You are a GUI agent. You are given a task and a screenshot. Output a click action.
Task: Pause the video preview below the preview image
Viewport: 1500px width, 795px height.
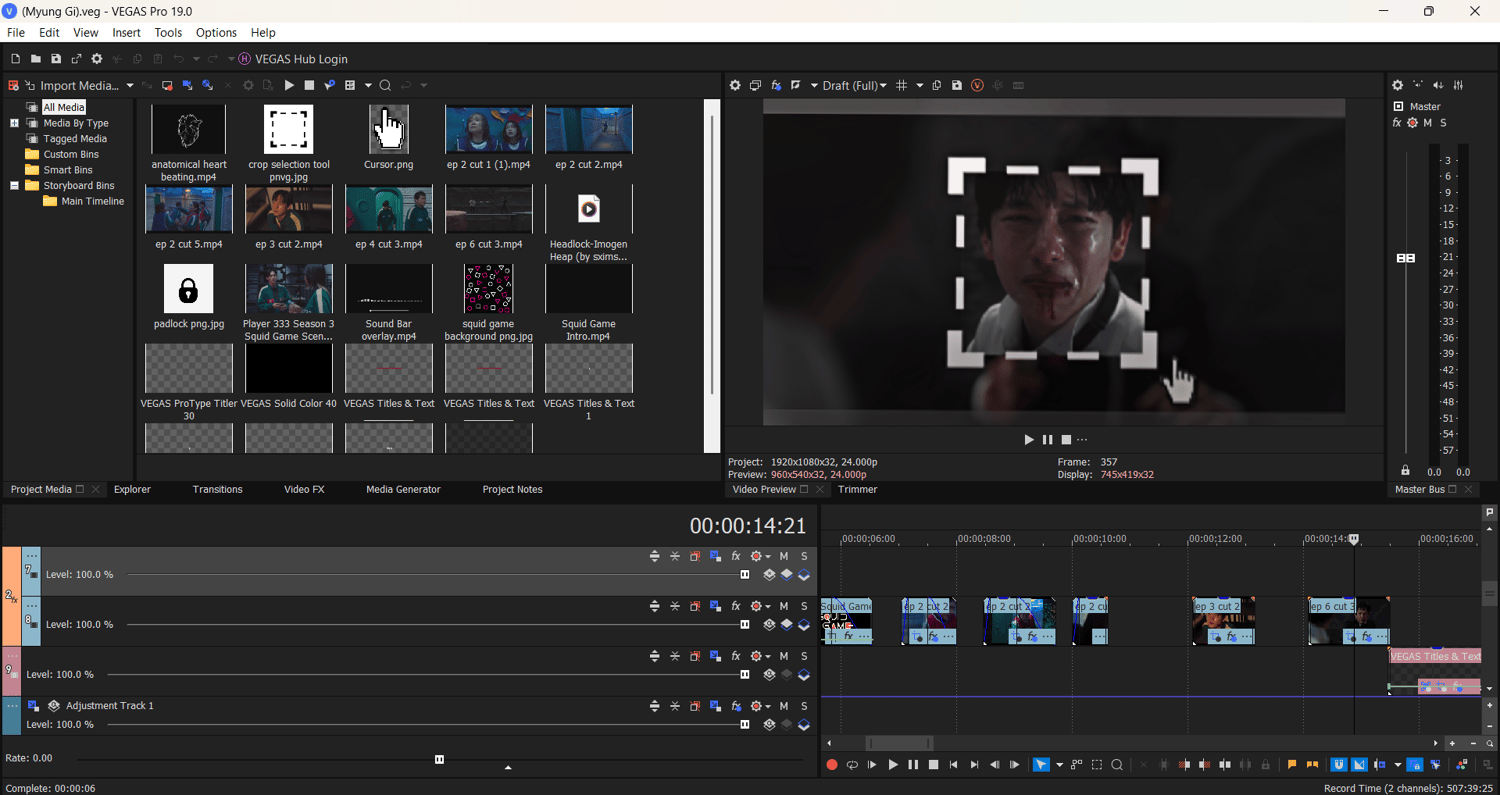[x=1047, y=440]
